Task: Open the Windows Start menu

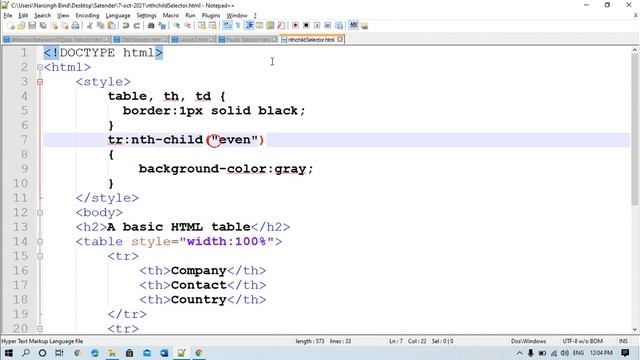Action: coord(8,353)
